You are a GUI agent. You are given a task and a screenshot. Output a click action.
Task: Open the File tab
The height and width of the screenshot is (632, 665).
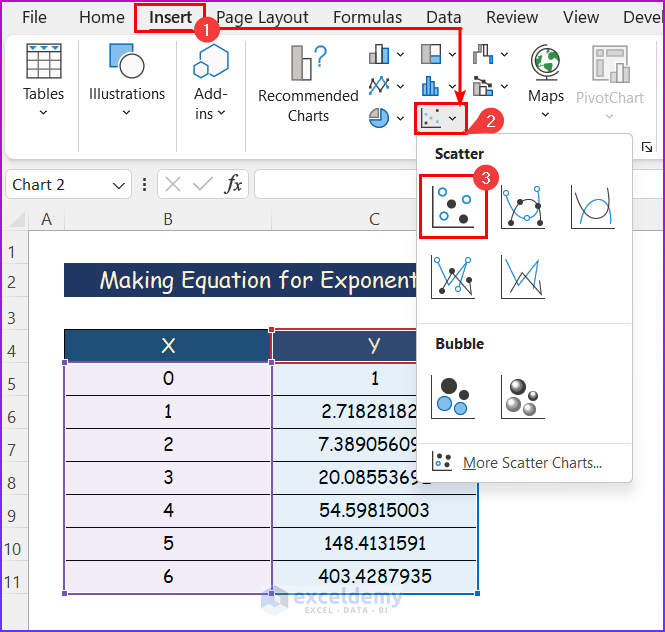(x=34, y=17)
